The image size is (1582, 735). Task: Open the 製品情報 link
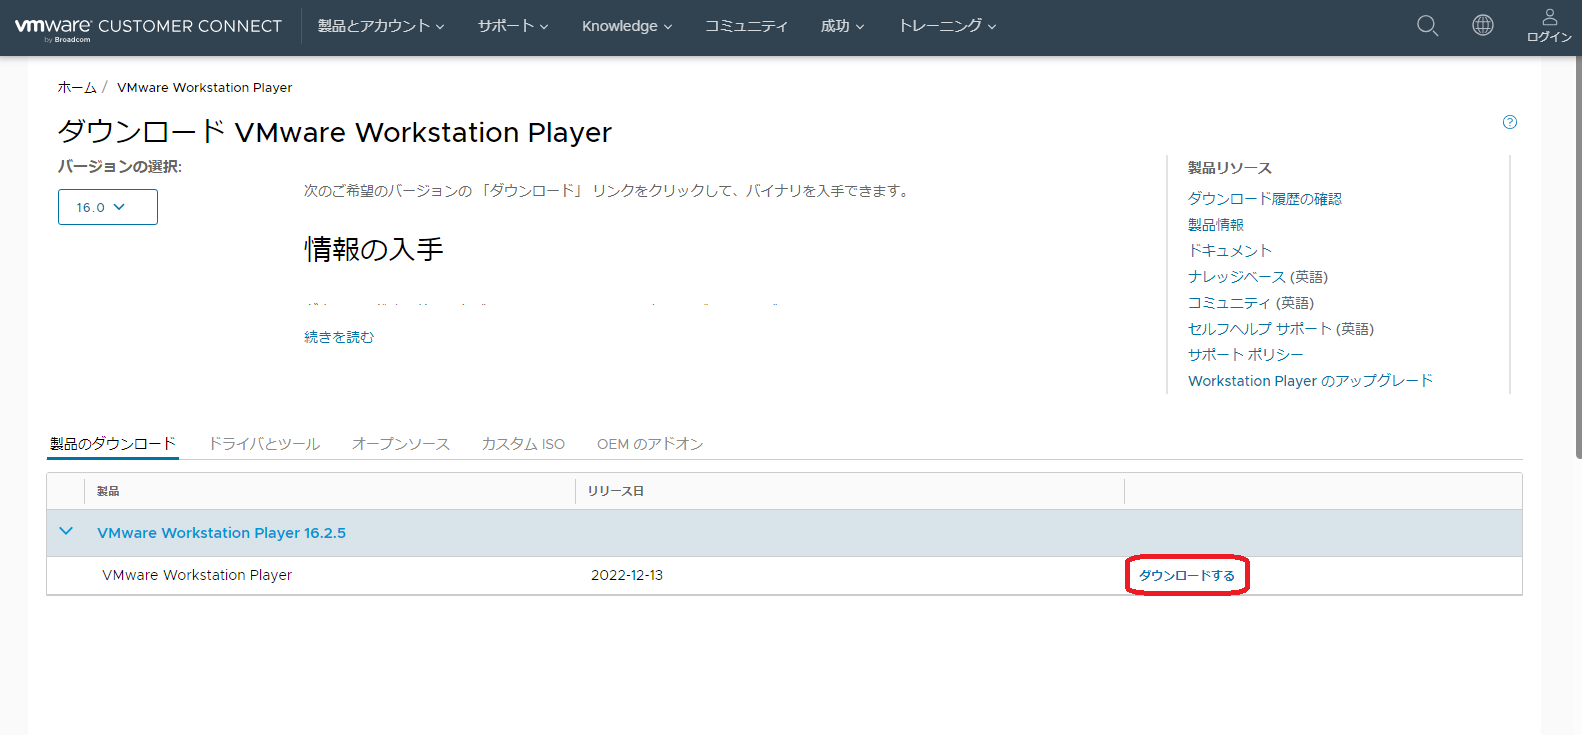(x=1216, y=225)
